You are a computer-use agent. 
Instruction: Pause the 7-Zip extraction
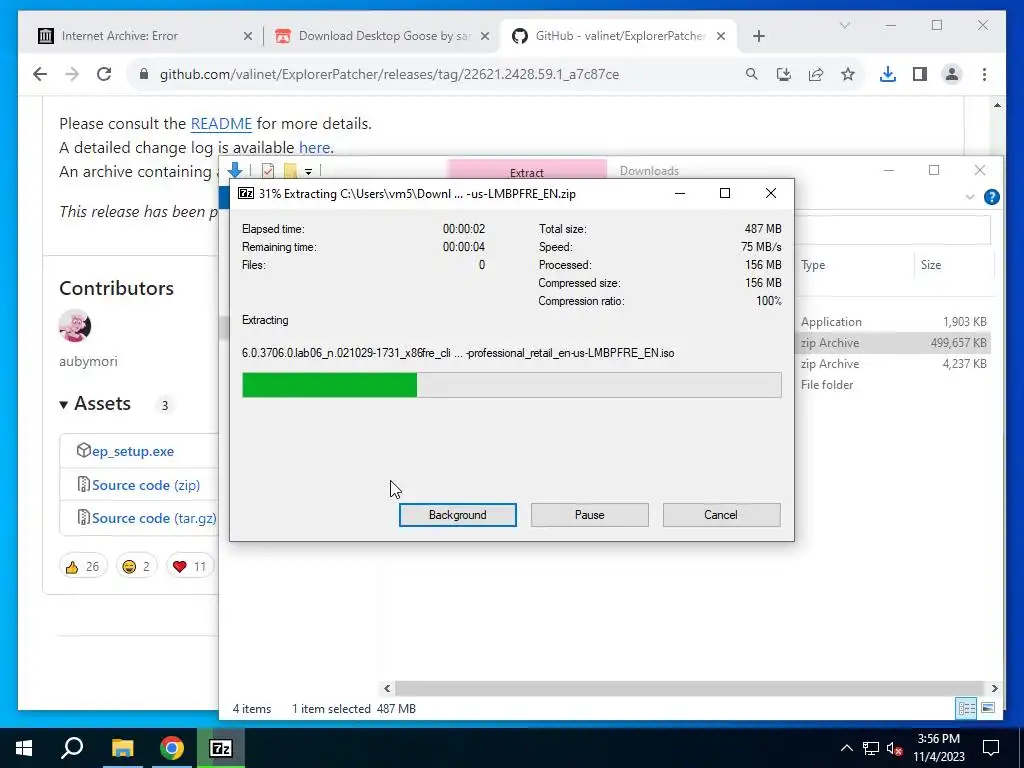click(x=589, y=515)
